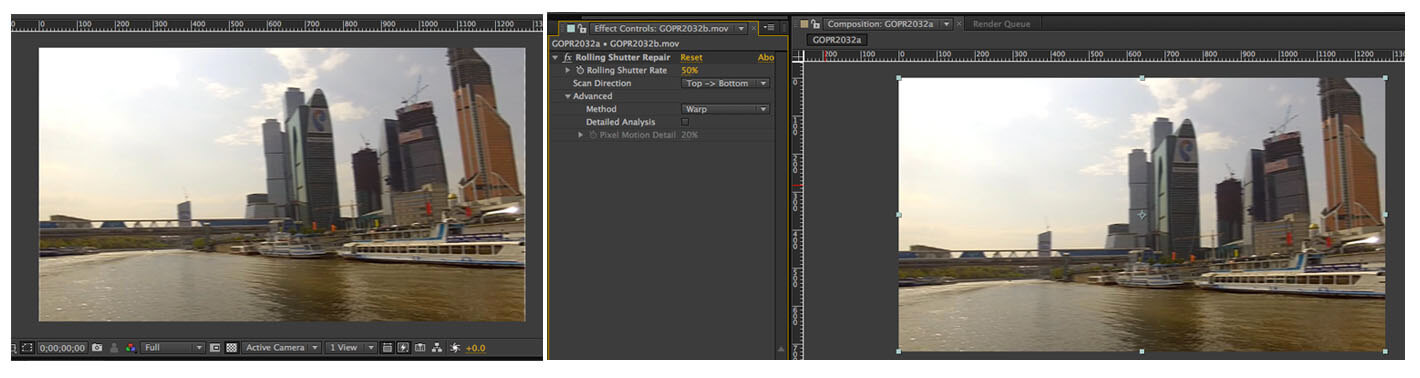Click the 0;00;00;00 current time display
This screenshot has width=1420, height=378.
[62, 347]
